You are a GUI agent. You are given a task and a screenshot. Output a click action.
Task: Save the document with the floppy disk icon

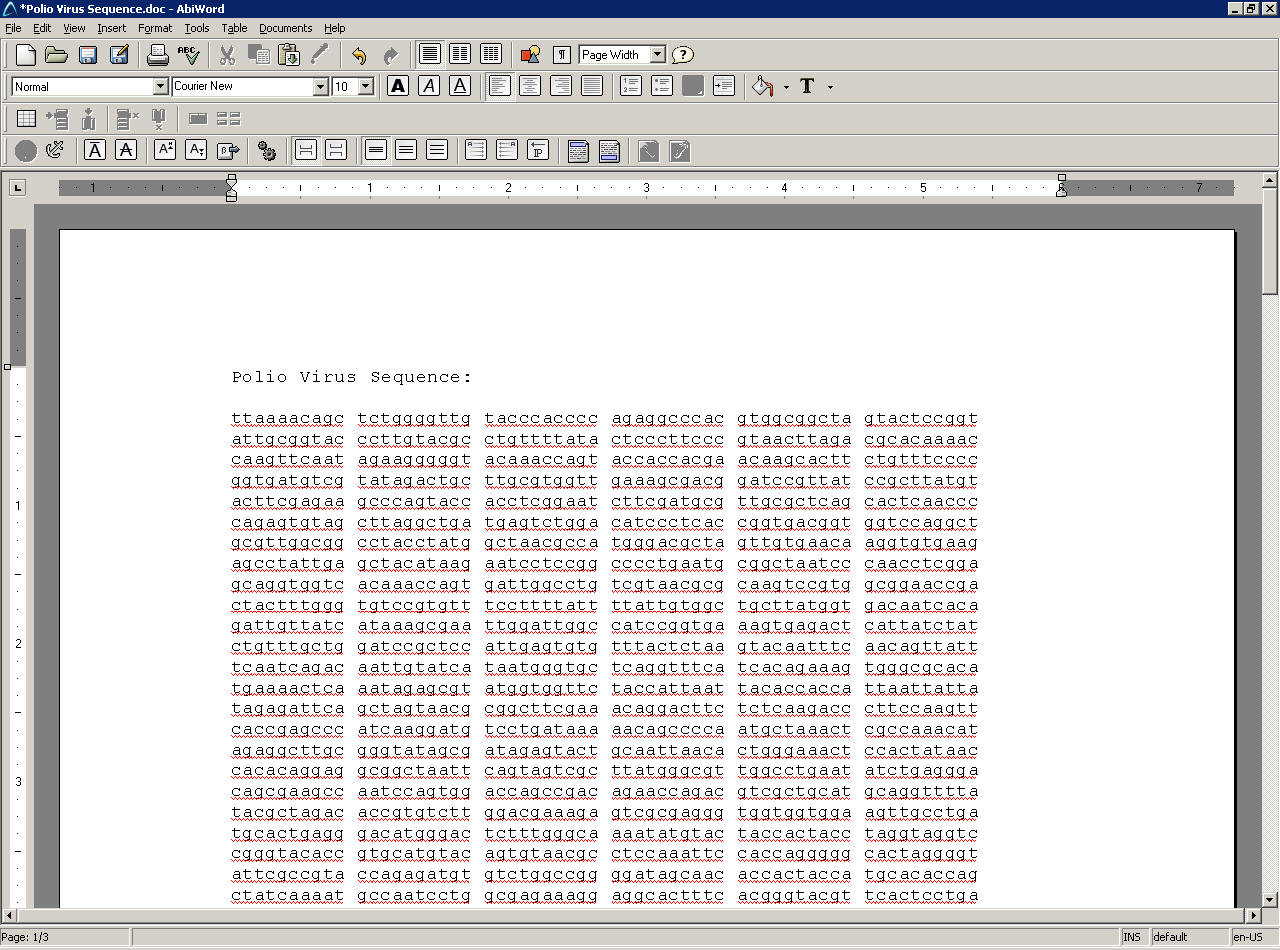coord(88,55)
